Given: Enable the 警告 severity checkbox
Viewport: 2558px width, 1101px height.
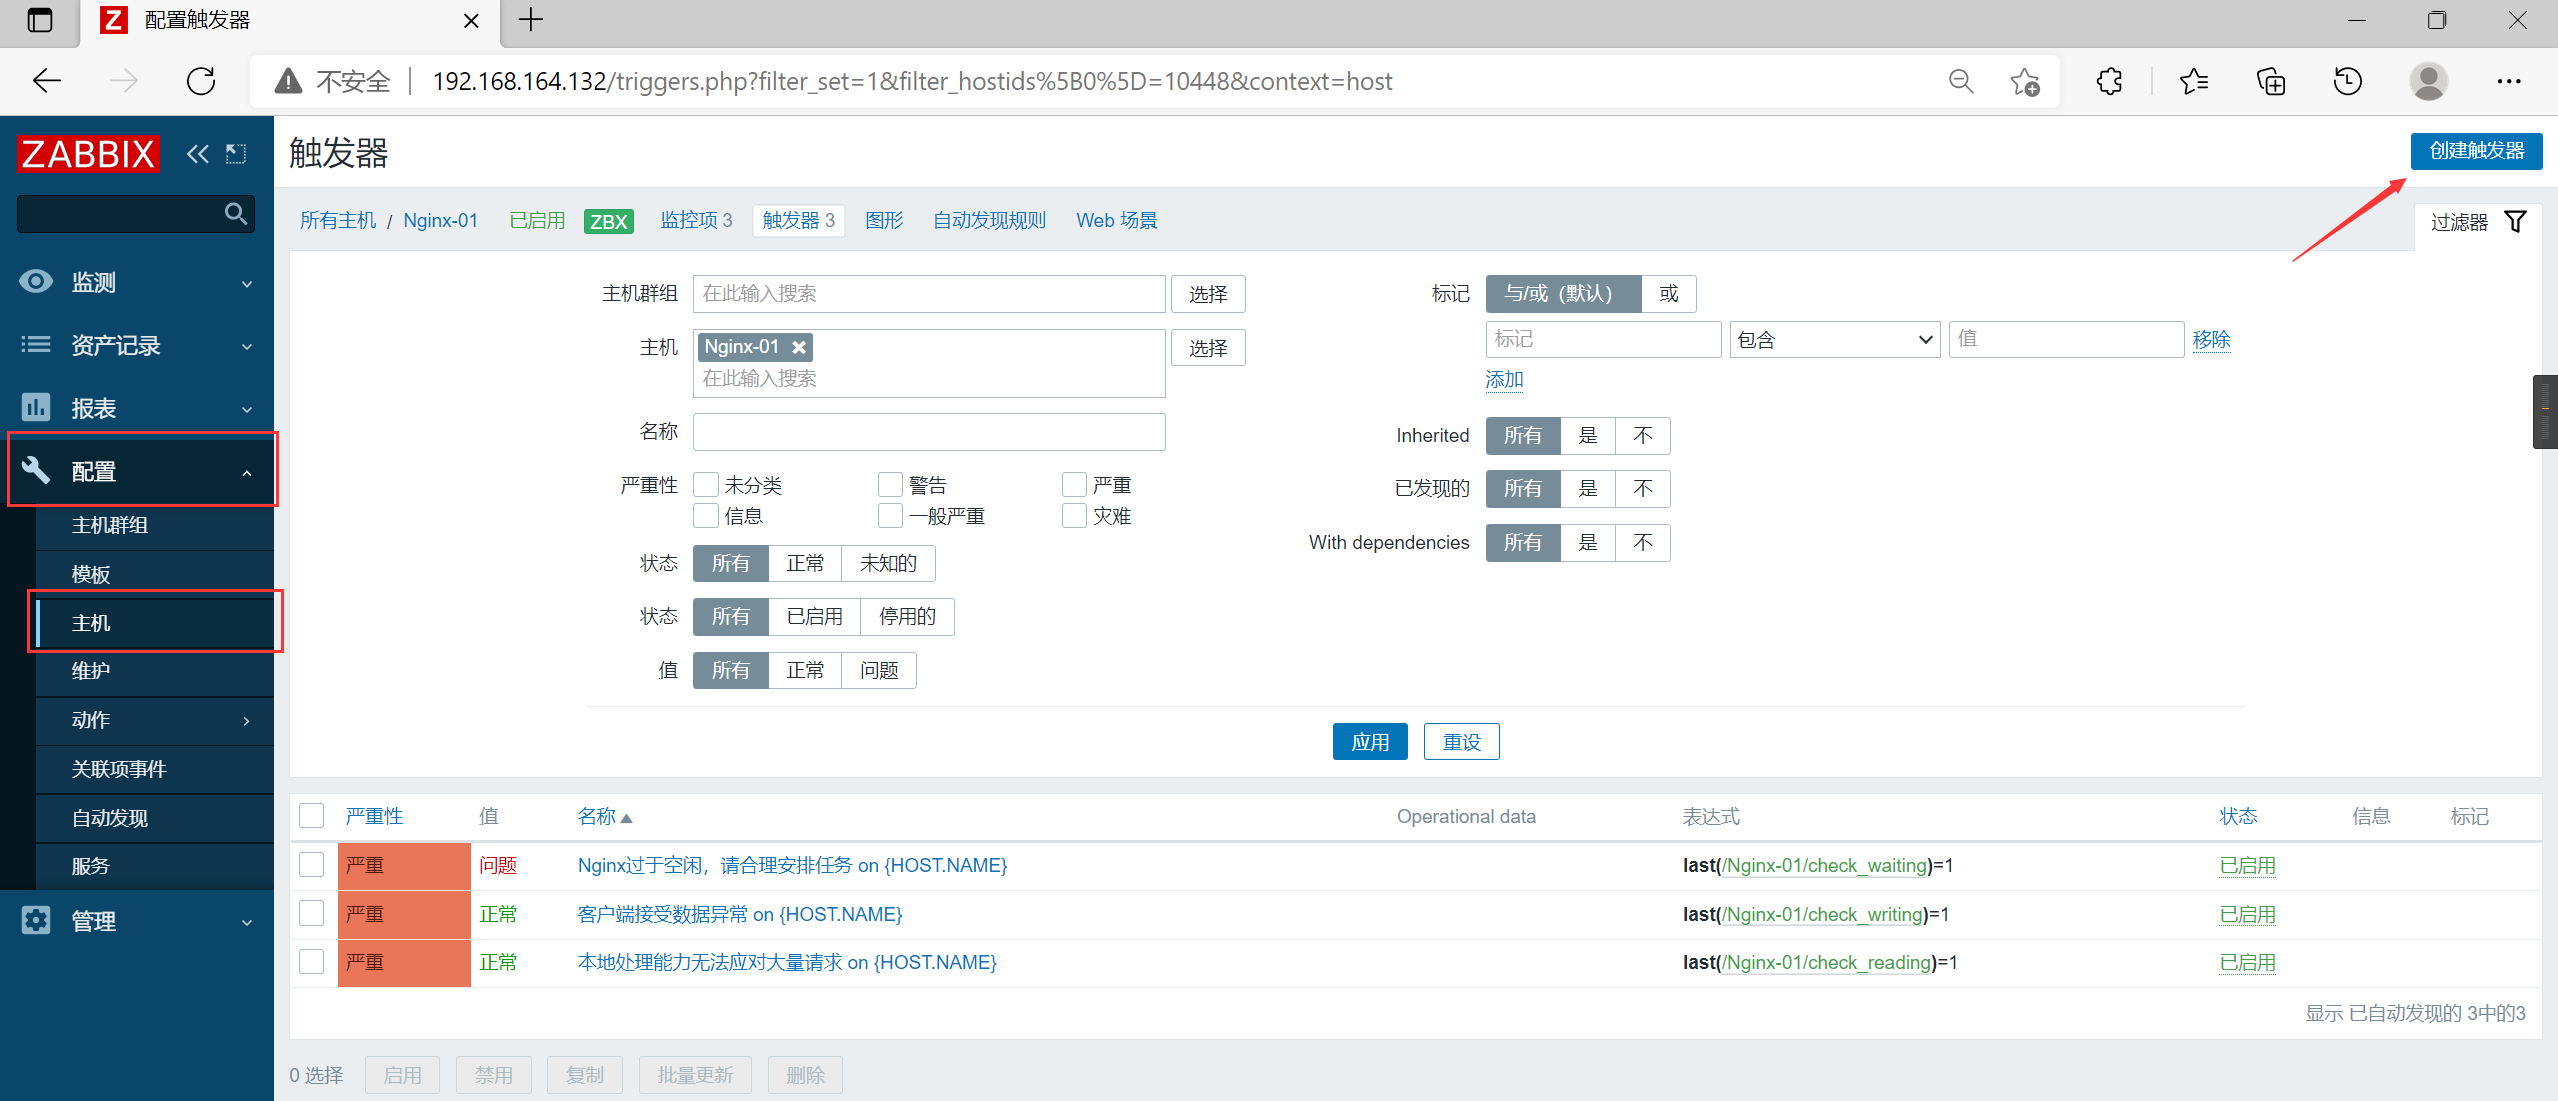Looking at the screenshot, I should [x=889, y=485].
